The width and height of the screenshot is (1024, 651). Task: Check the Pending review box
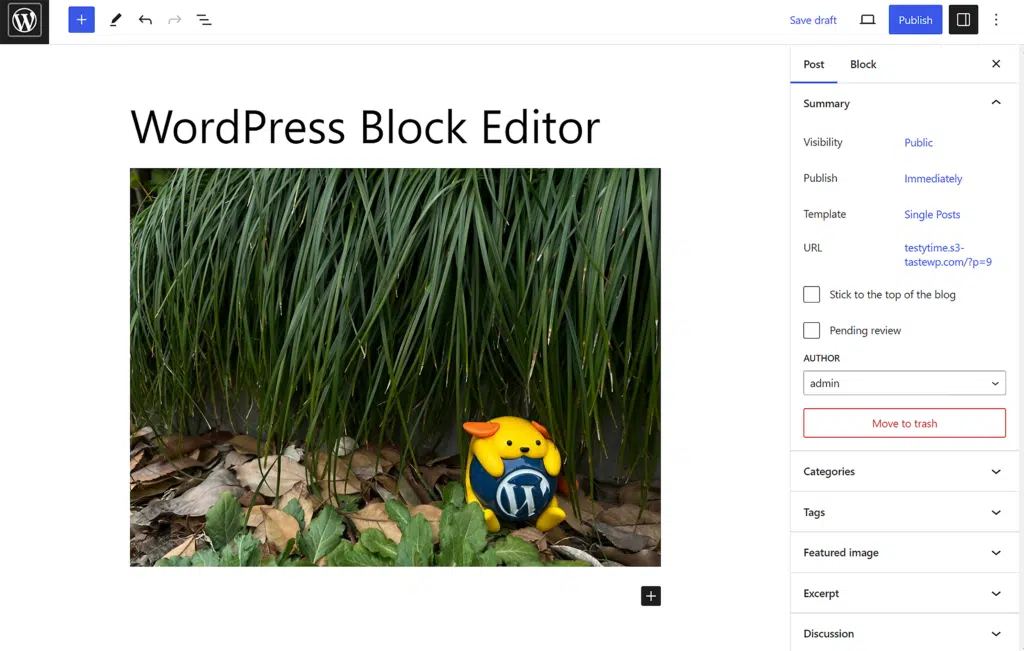tap(812, 331)
